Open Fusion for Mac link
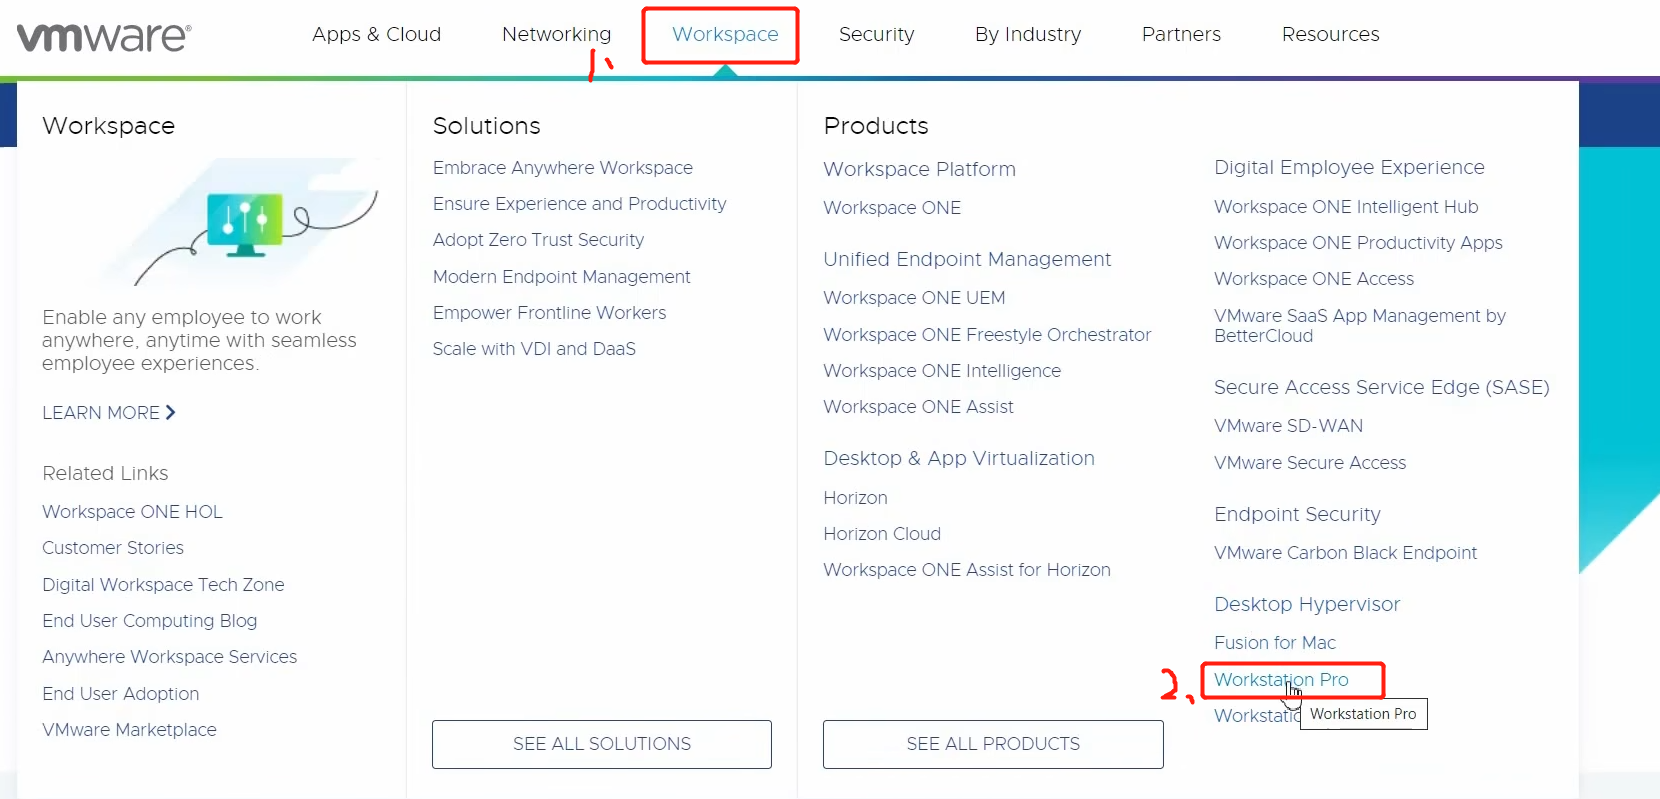This screenshot has height=799, width=1660. pos(1275,643)
